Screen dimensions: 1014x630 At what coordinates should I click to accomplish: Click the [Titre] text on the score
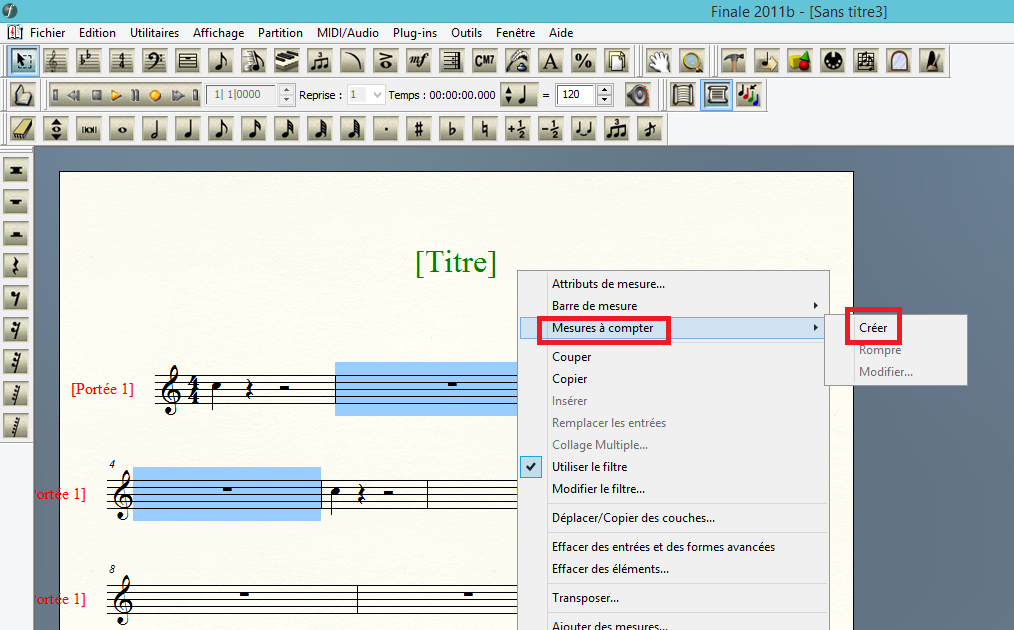tap(455, 262)
